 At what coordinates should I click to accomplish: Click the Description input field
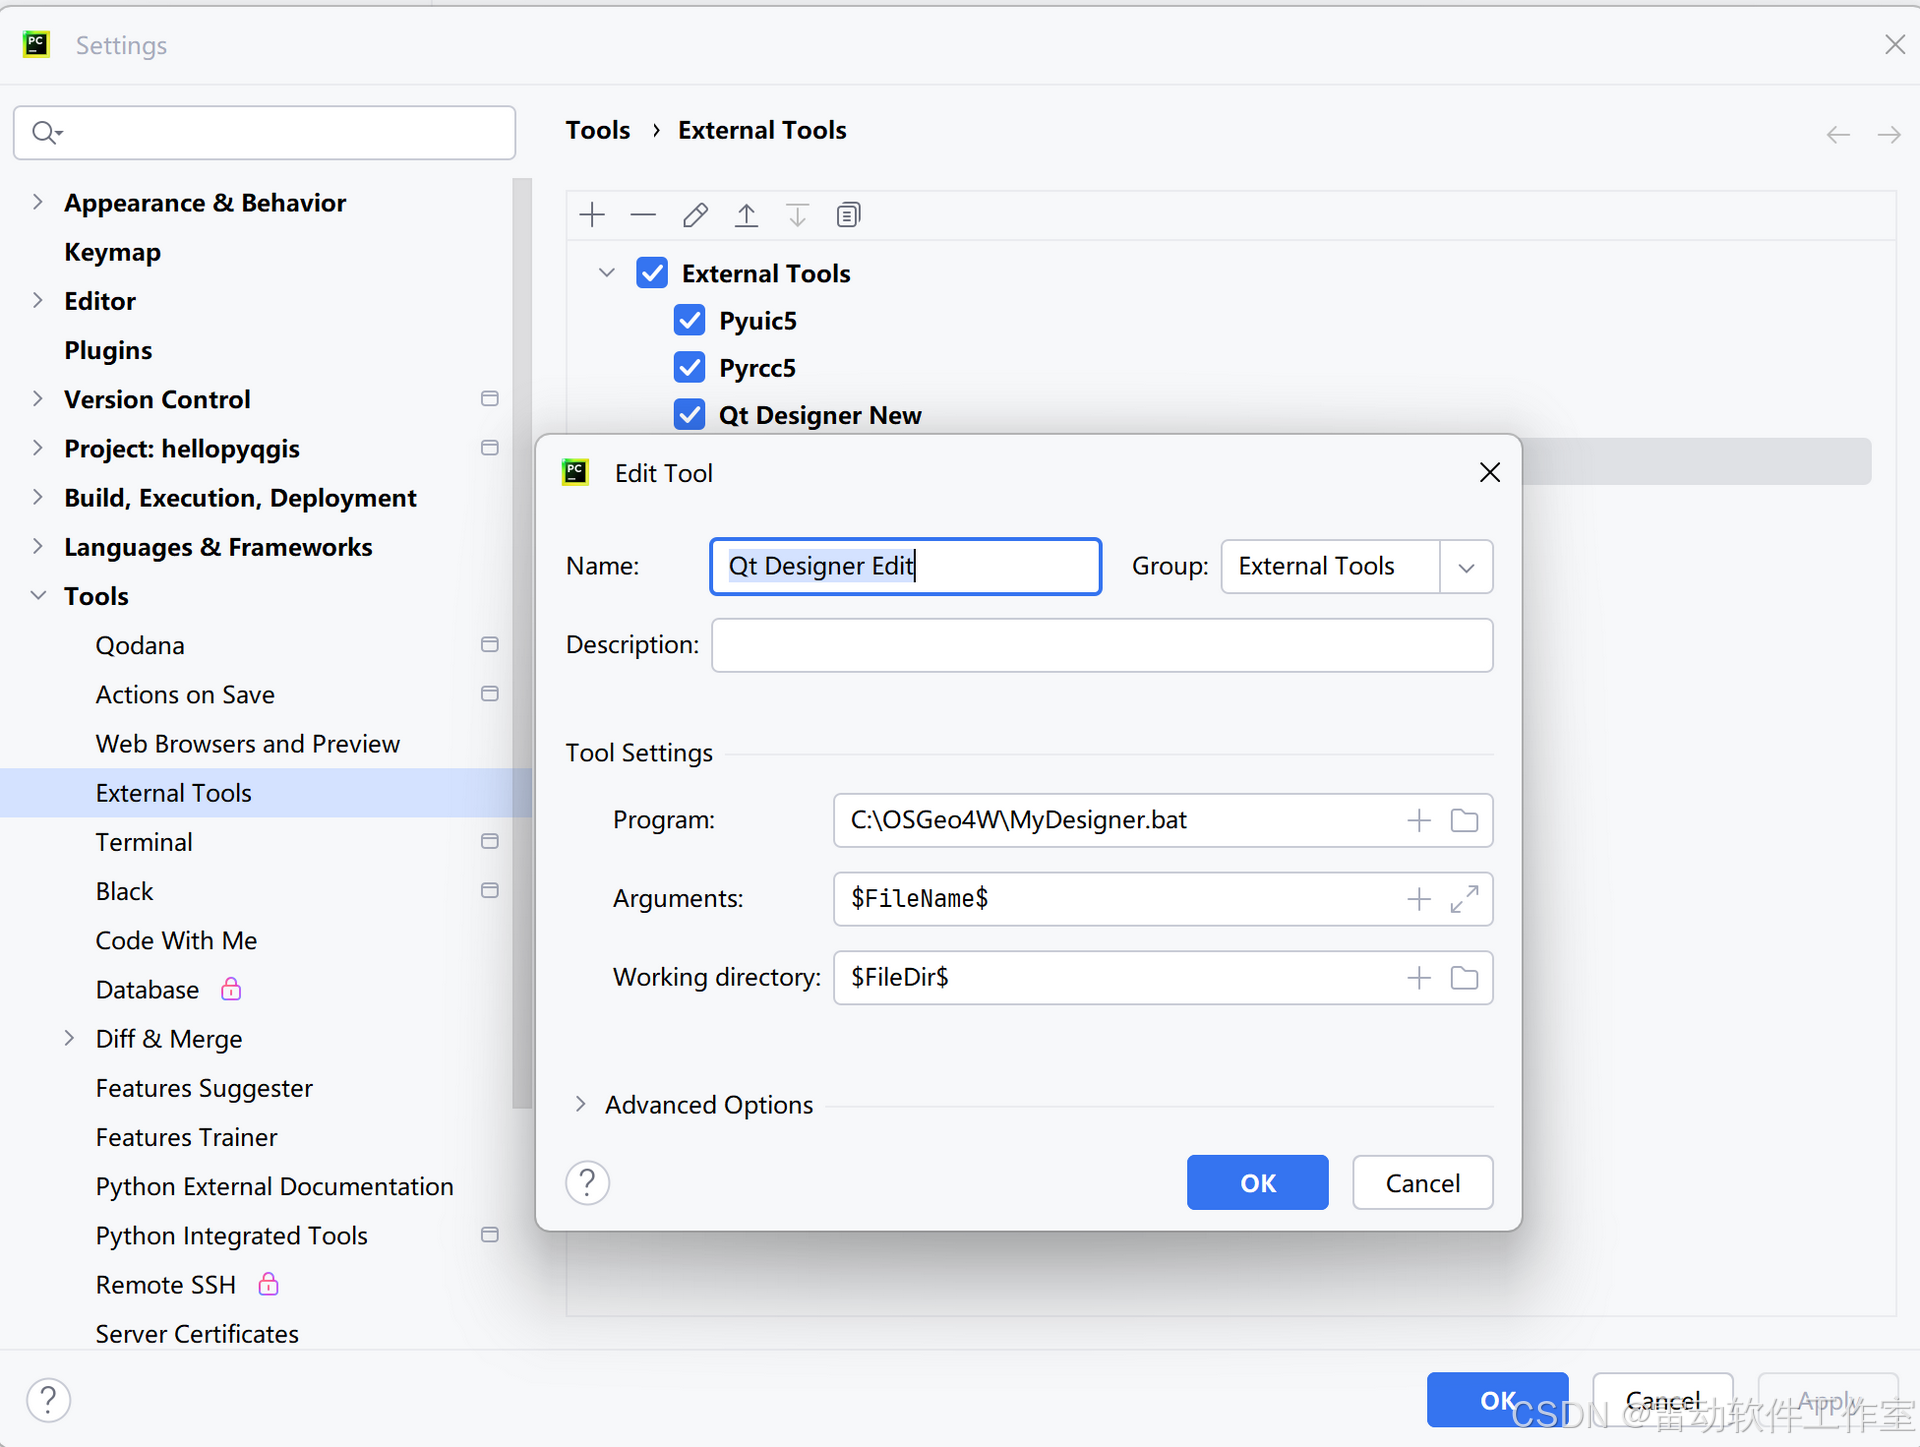click(x=1101, y=645)
